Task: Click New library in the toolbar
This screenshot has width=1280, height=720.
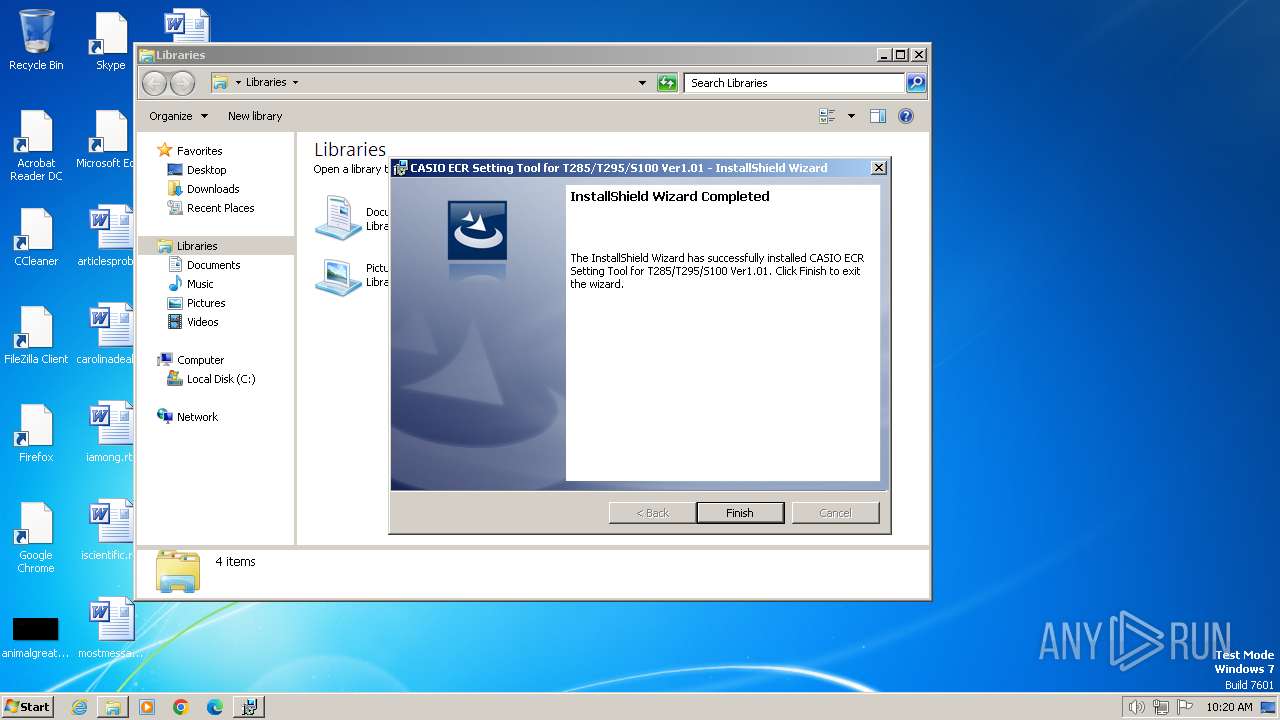Action: (x=255, y=116)
